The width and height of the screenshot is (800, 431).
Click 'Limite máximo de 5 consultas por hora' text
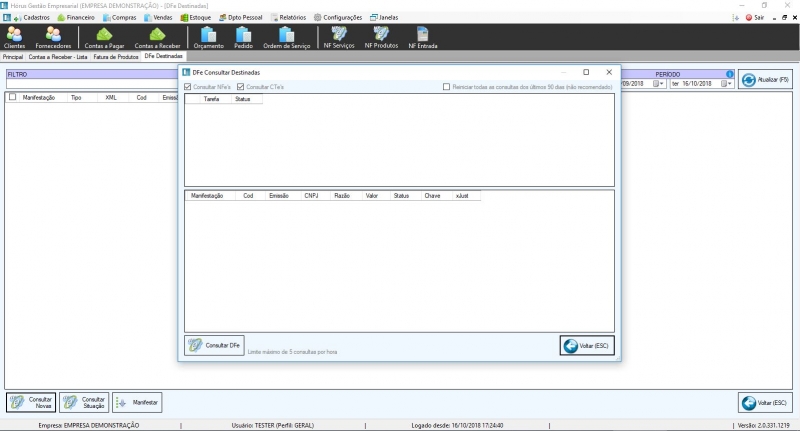pos(292,352)
